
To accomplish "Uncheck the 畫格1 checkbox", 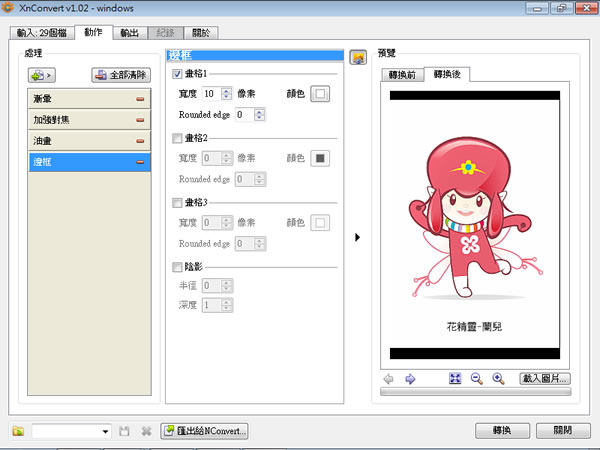I will (x=178, y=74).
